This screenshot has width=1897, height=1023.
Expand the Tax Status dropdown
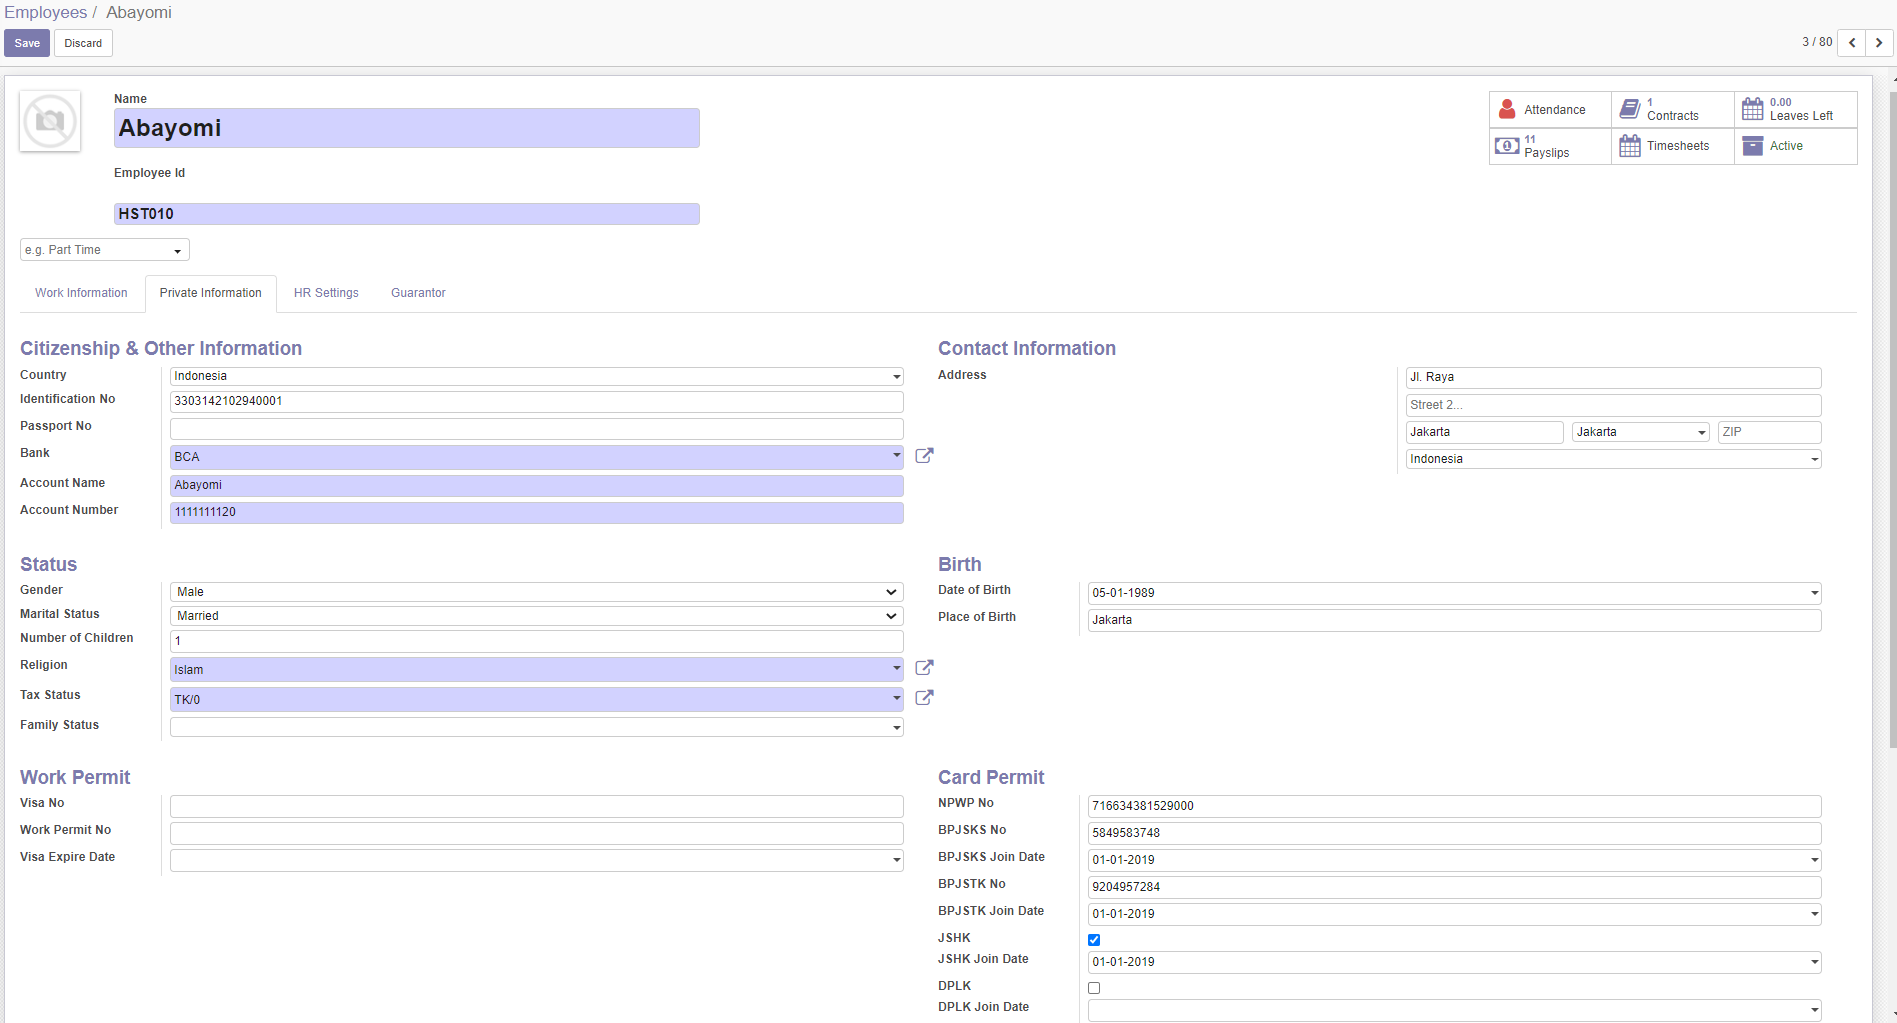point(896,698)
